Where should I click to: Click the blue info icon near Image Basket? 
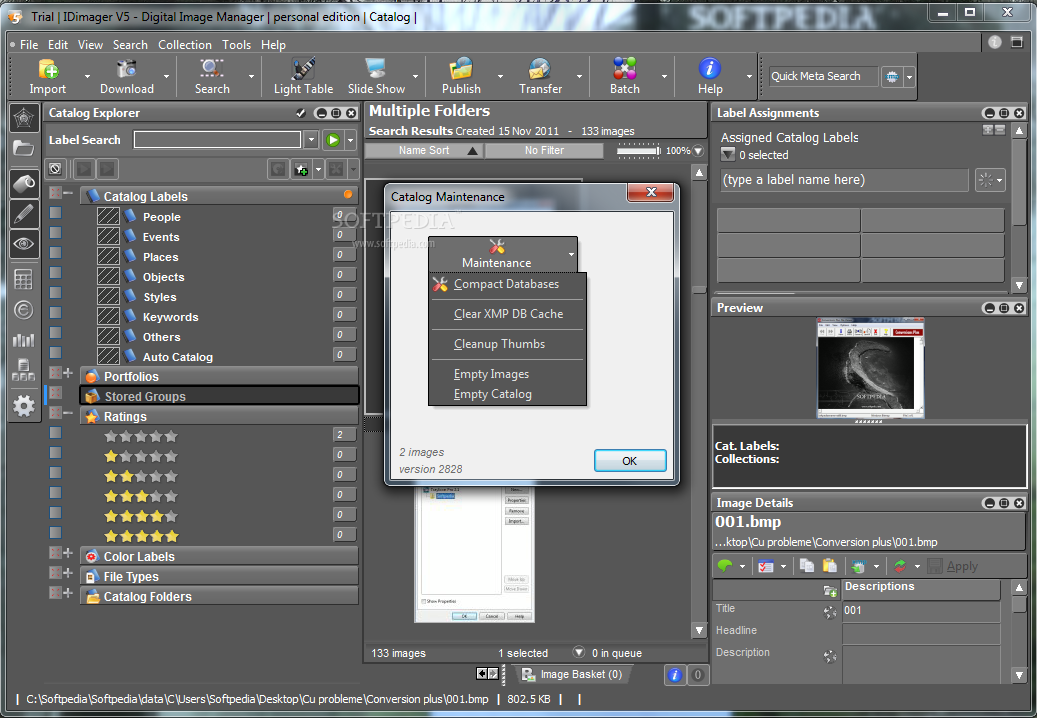674,675
